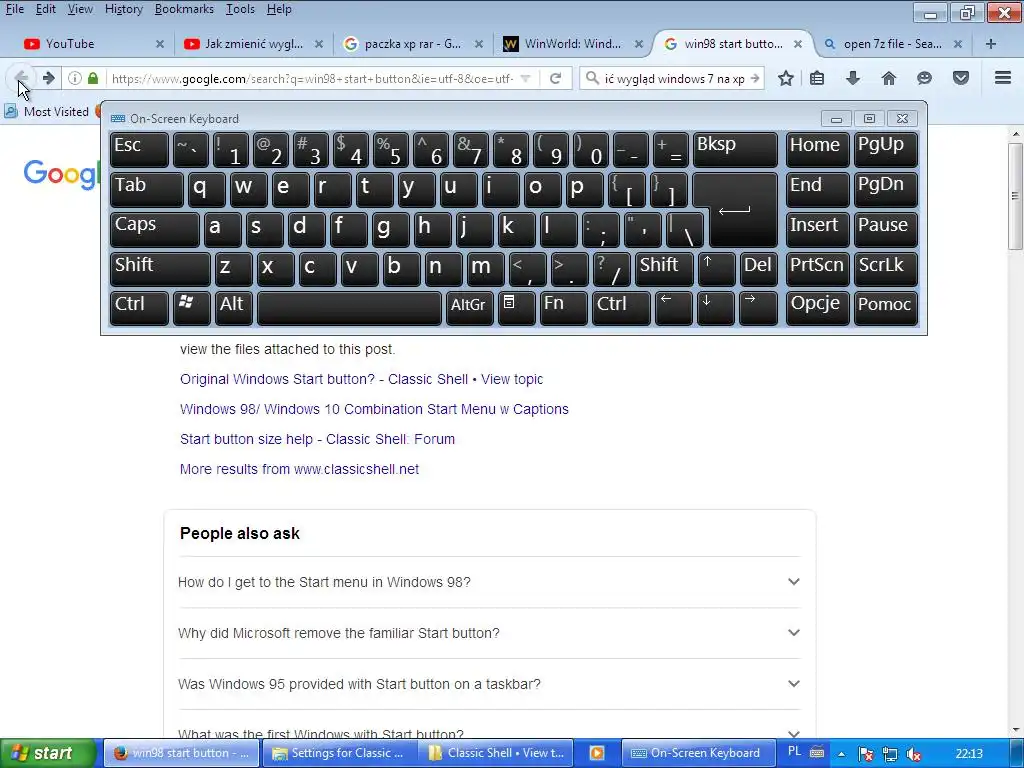This screenshot has height=768, width=1024.
Task: Open "More results from www.classicshell.net"
Action: [299, 470]
